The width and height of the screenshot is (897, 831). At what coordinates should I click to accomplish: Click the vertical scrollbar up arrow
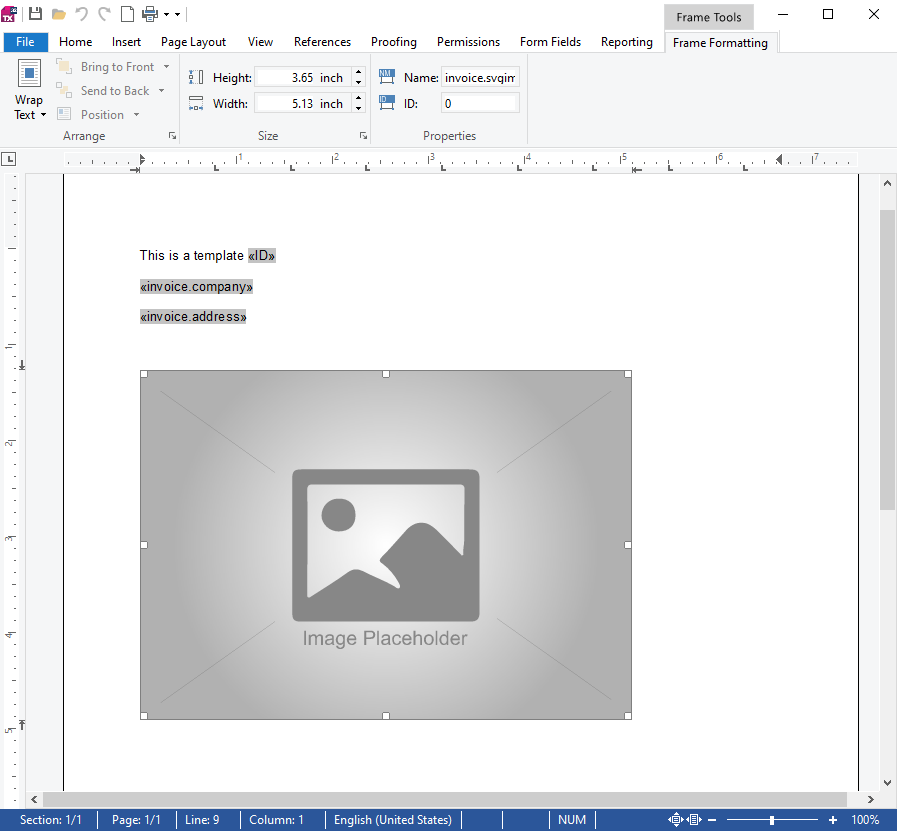pyautogui.click(x=887, y=184)
